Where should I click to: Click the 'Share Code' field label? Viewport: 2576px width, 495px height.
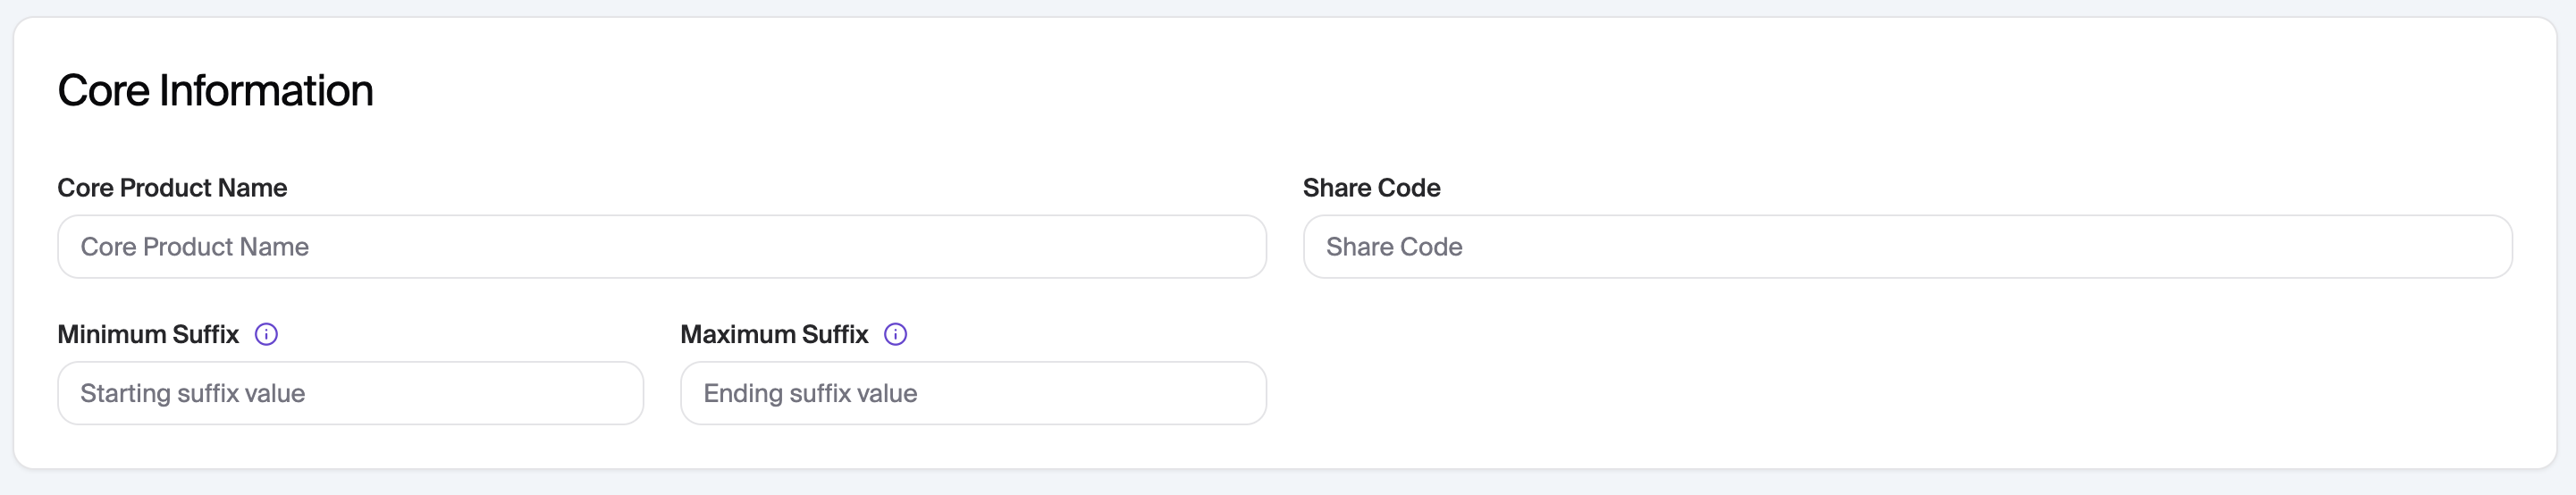(x=1371, y=188)
